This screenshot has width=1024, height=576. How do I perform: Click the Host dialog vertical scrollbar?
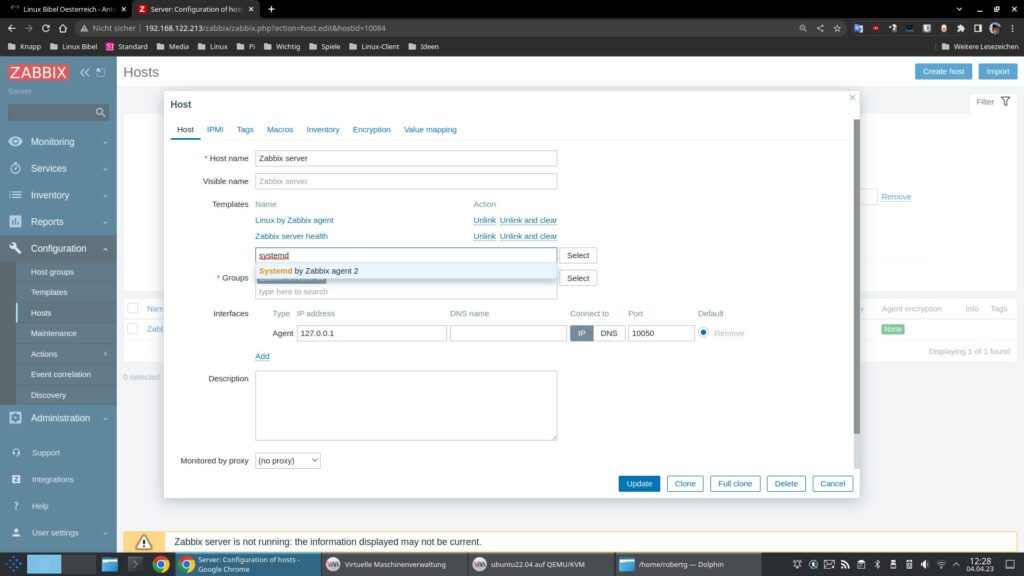click(x=856, y=277)
